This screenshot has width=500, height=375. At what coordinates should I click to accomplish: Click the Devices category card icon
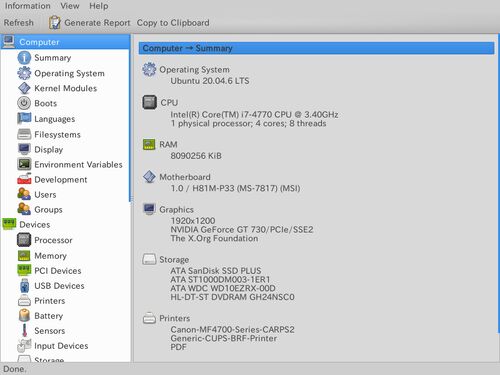pyautogui.click(x=9, y=224)
